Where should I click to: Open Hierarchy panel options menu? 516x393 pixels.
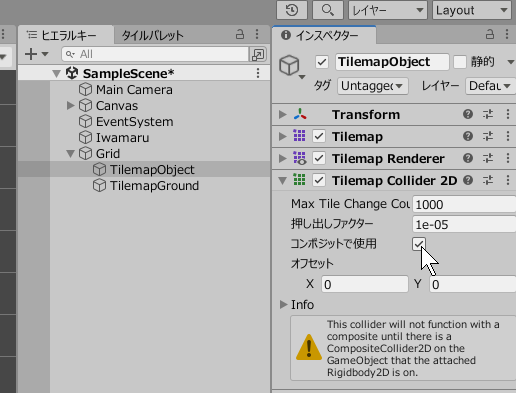click(x=257, y=34)
